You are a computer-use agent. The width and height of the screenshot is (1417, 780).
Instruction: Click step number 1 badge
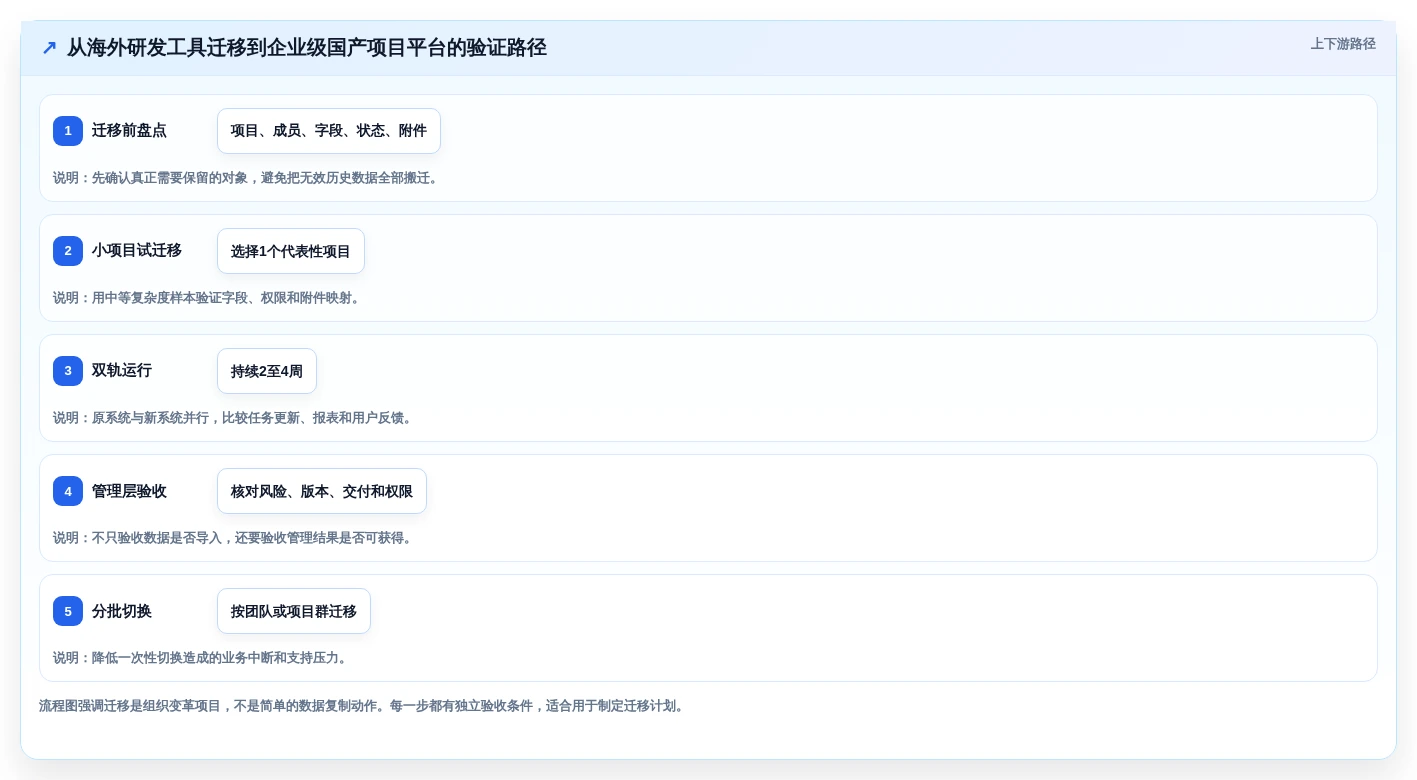click(68, 131)
